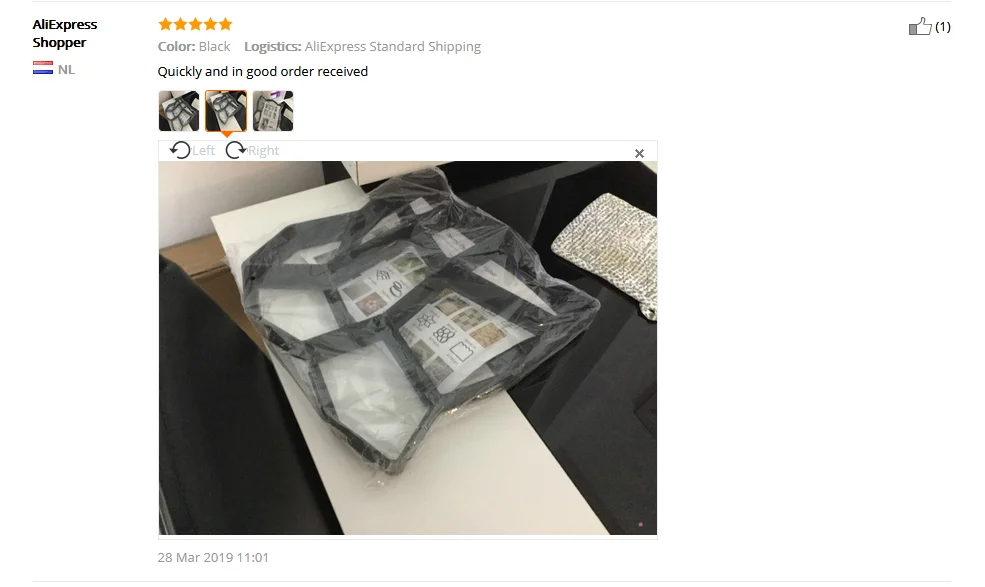Open the first review photo thumbnail
This screenshot has height=587, width=985.
pyautogui.click(x=179, y=111)
